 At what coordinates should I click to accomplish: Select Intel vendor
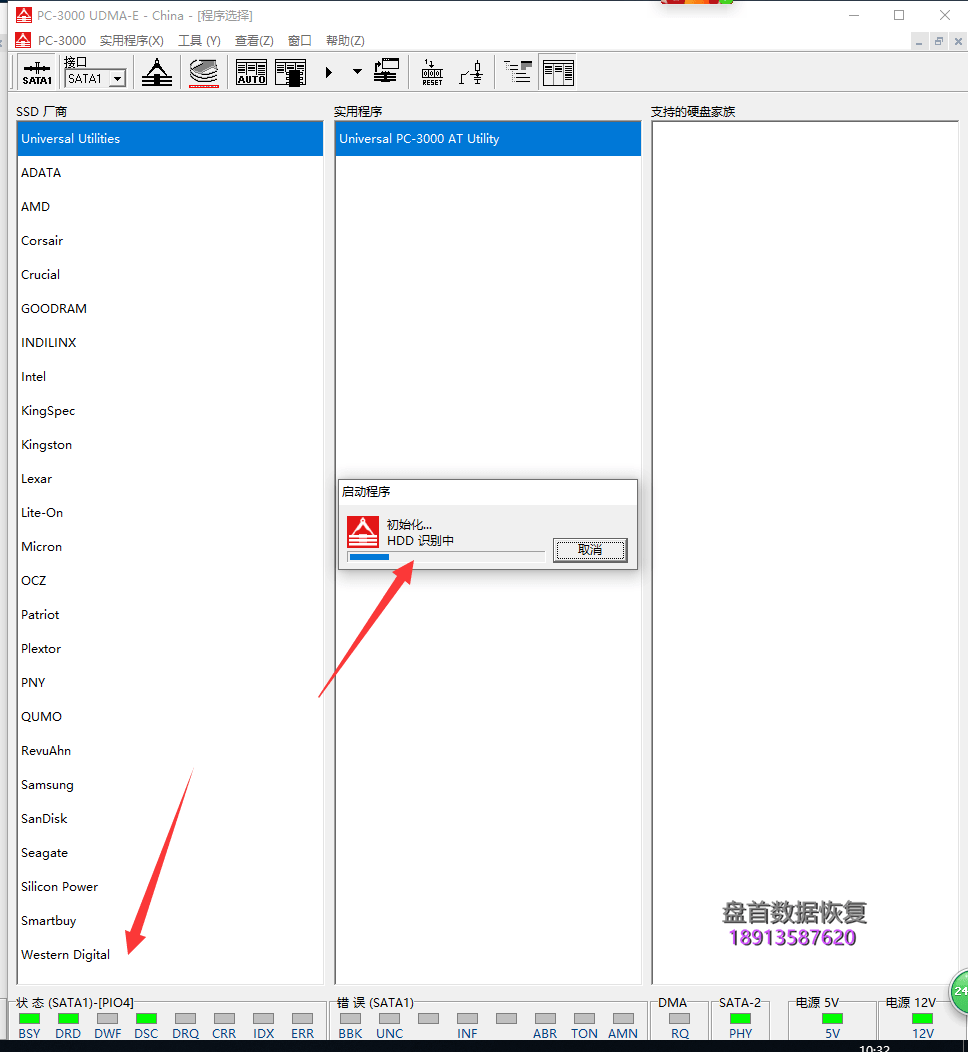tap(170, 376)
